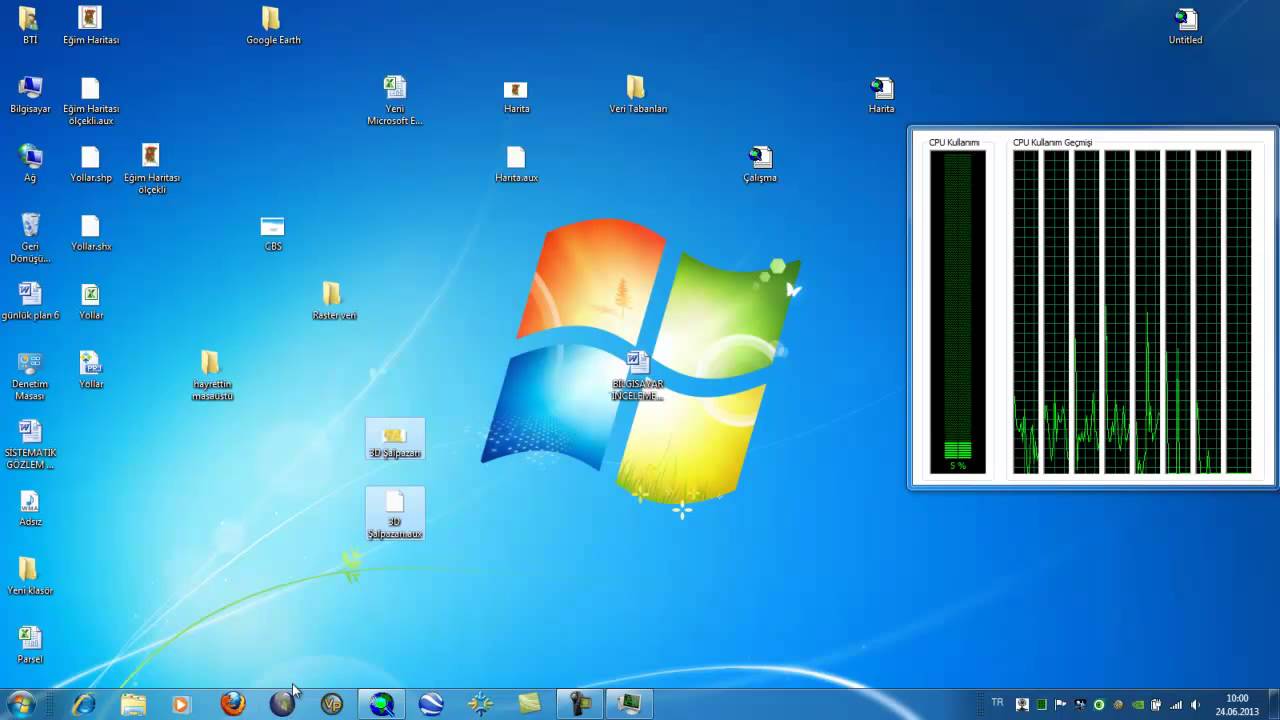Select the Yollar.shx file icon
Image resolution: width=1280 pixels, height=720 pixels.
pos(91,233)
